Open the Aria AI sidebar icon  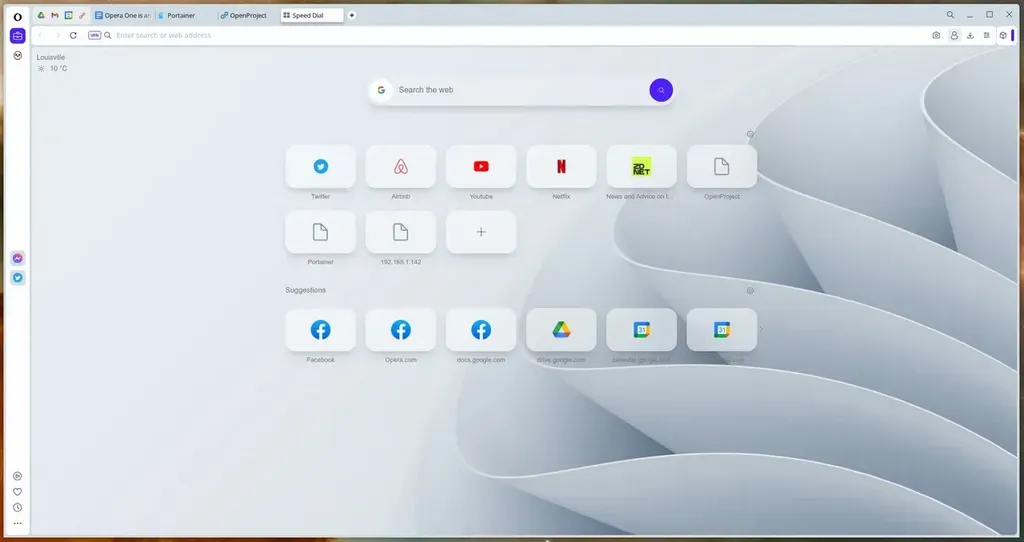click(x=18, y=56)
